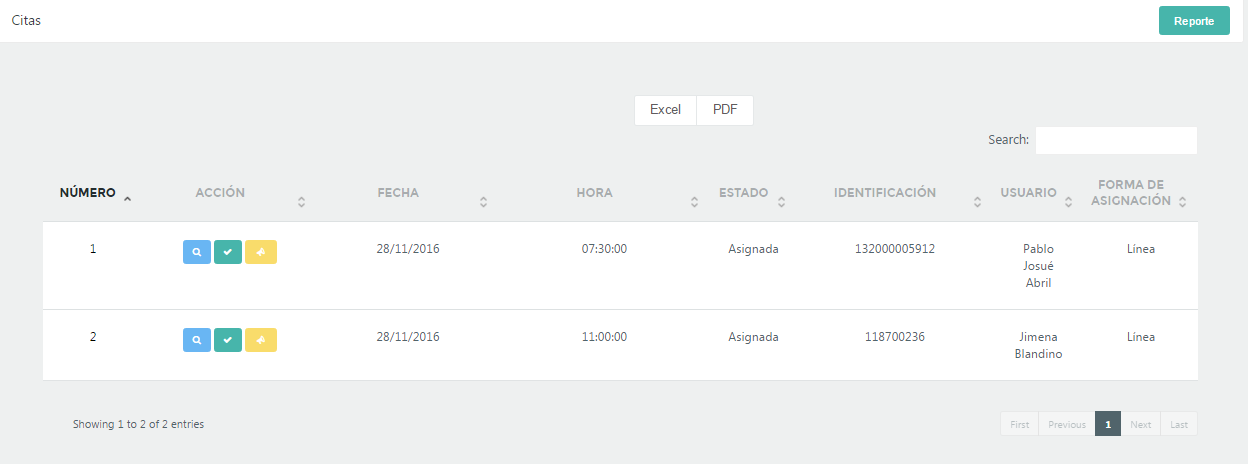The height and width of the screenshot is (464, 1248).
Task: Click the green checkmark icon for appointment 2
Action: pos(228,340)
